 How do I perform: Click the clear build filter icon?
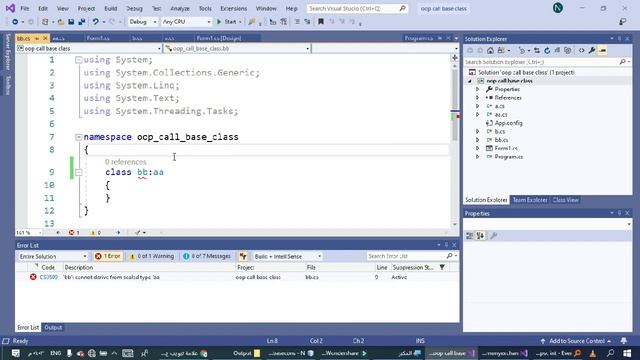point(243,256)
